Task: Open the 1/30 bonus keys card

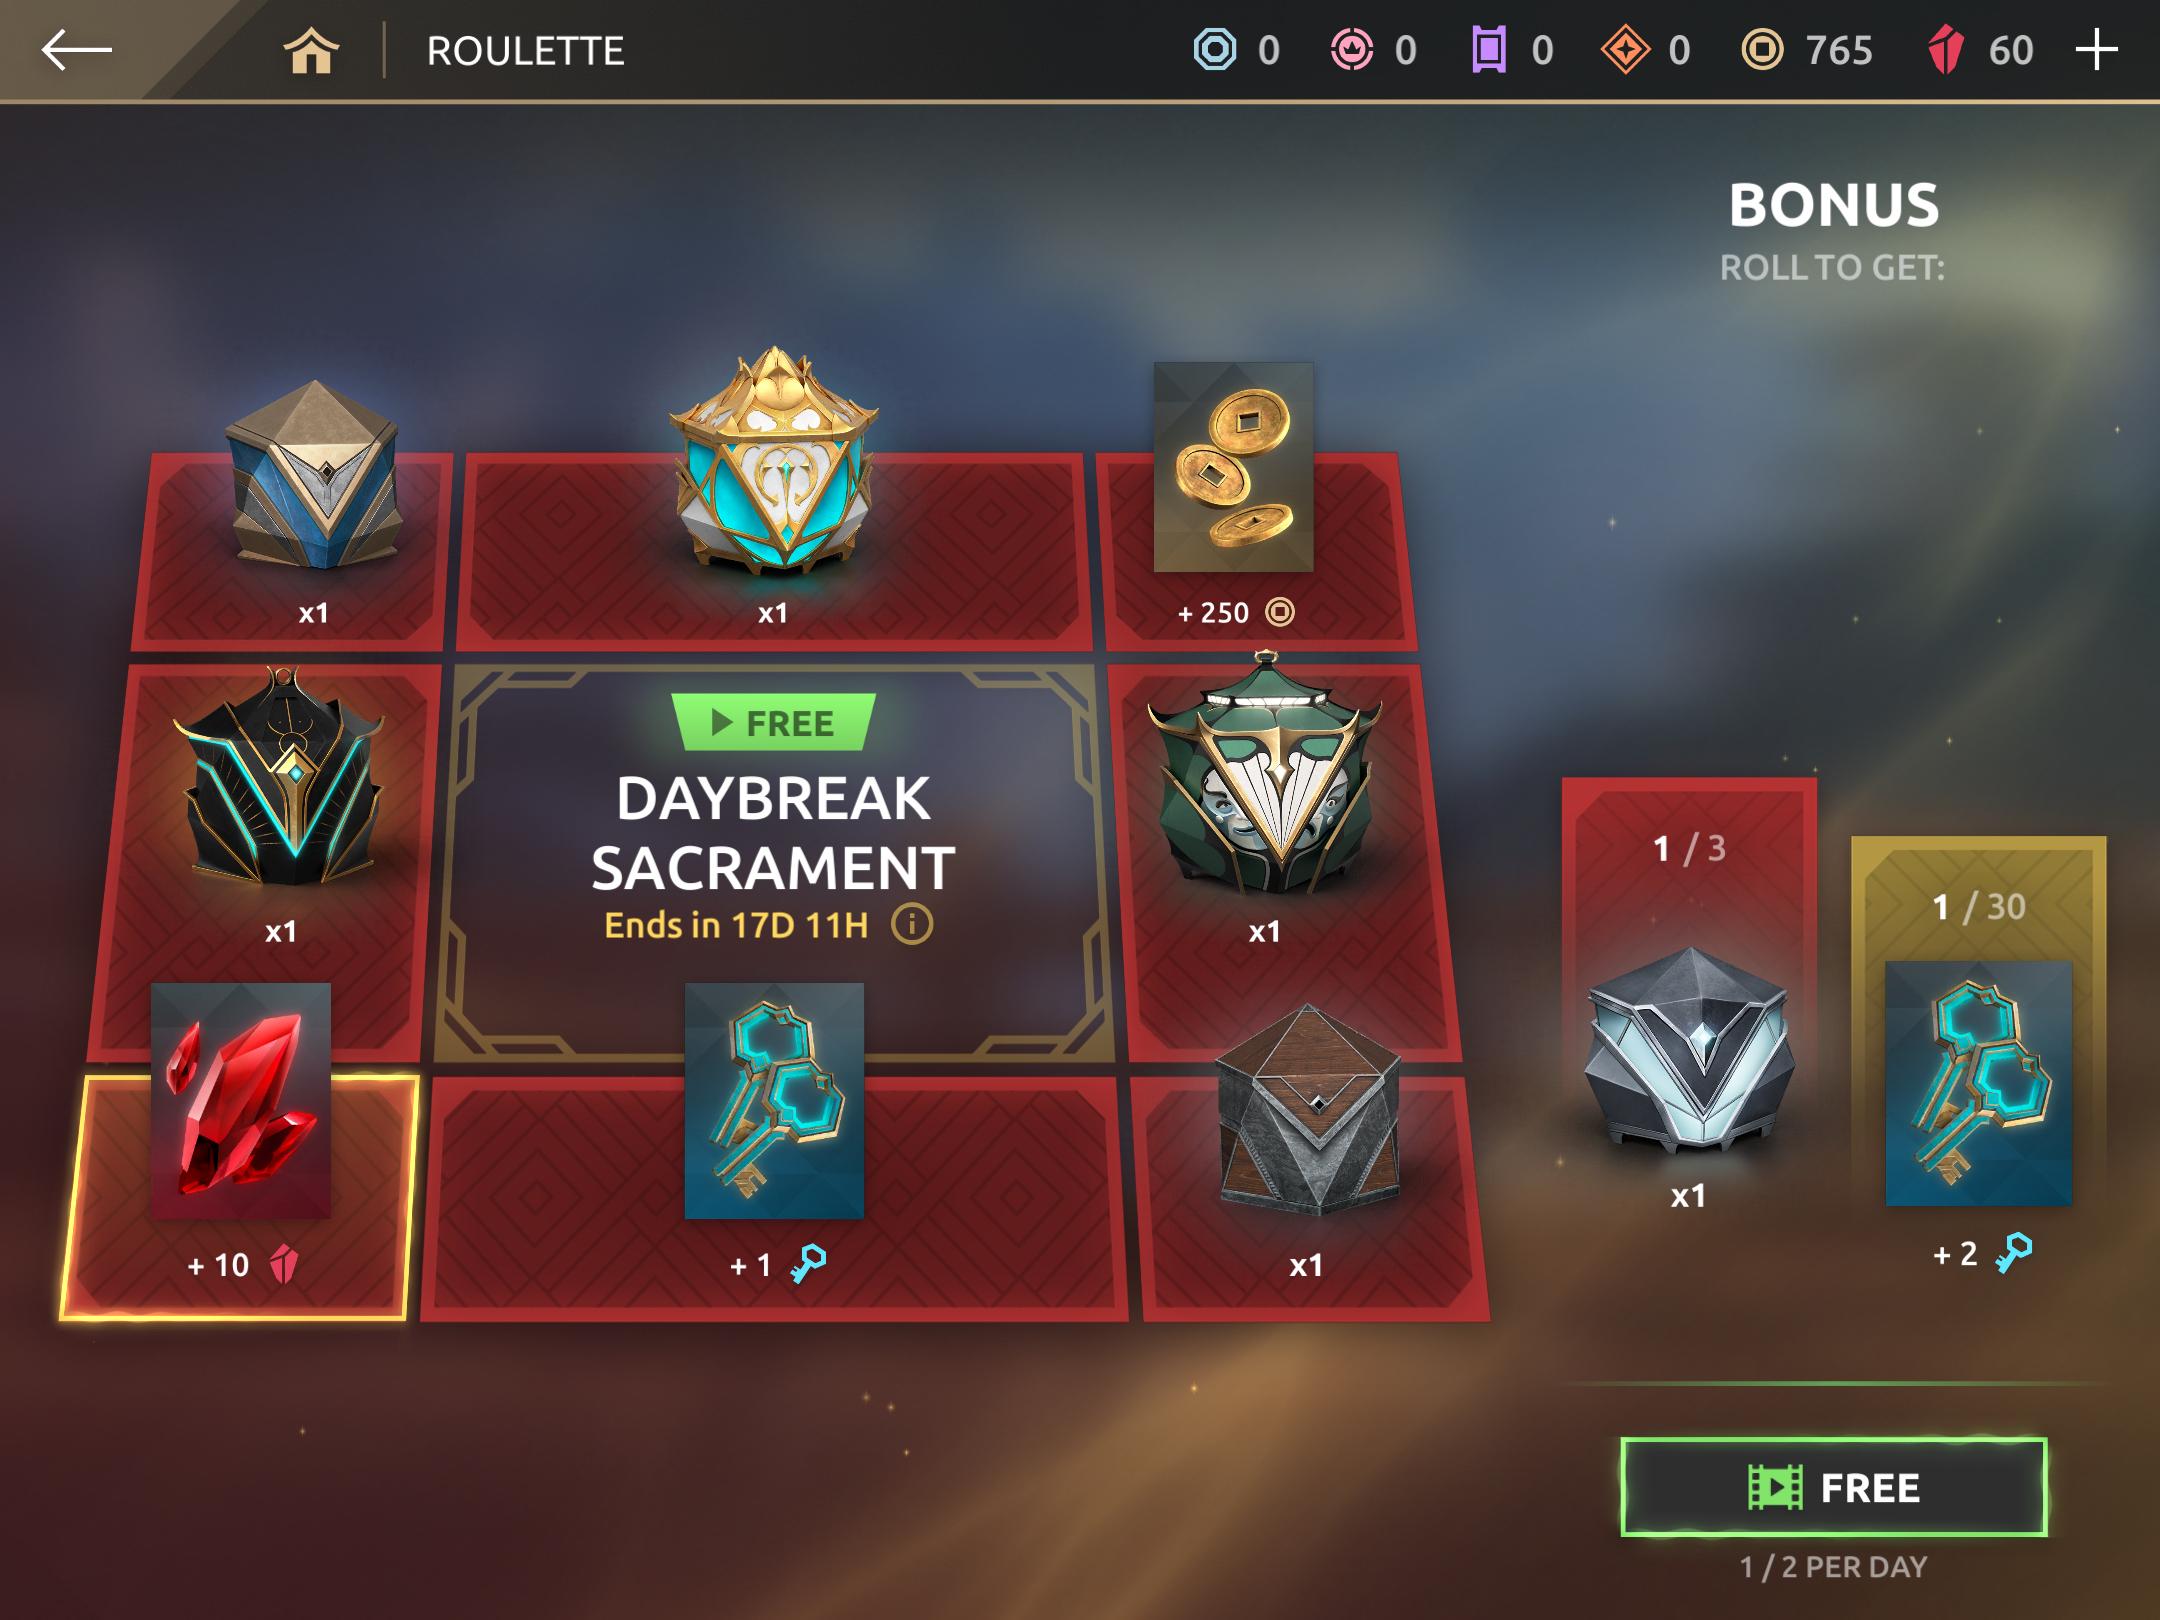Action: [1978, 1060]
